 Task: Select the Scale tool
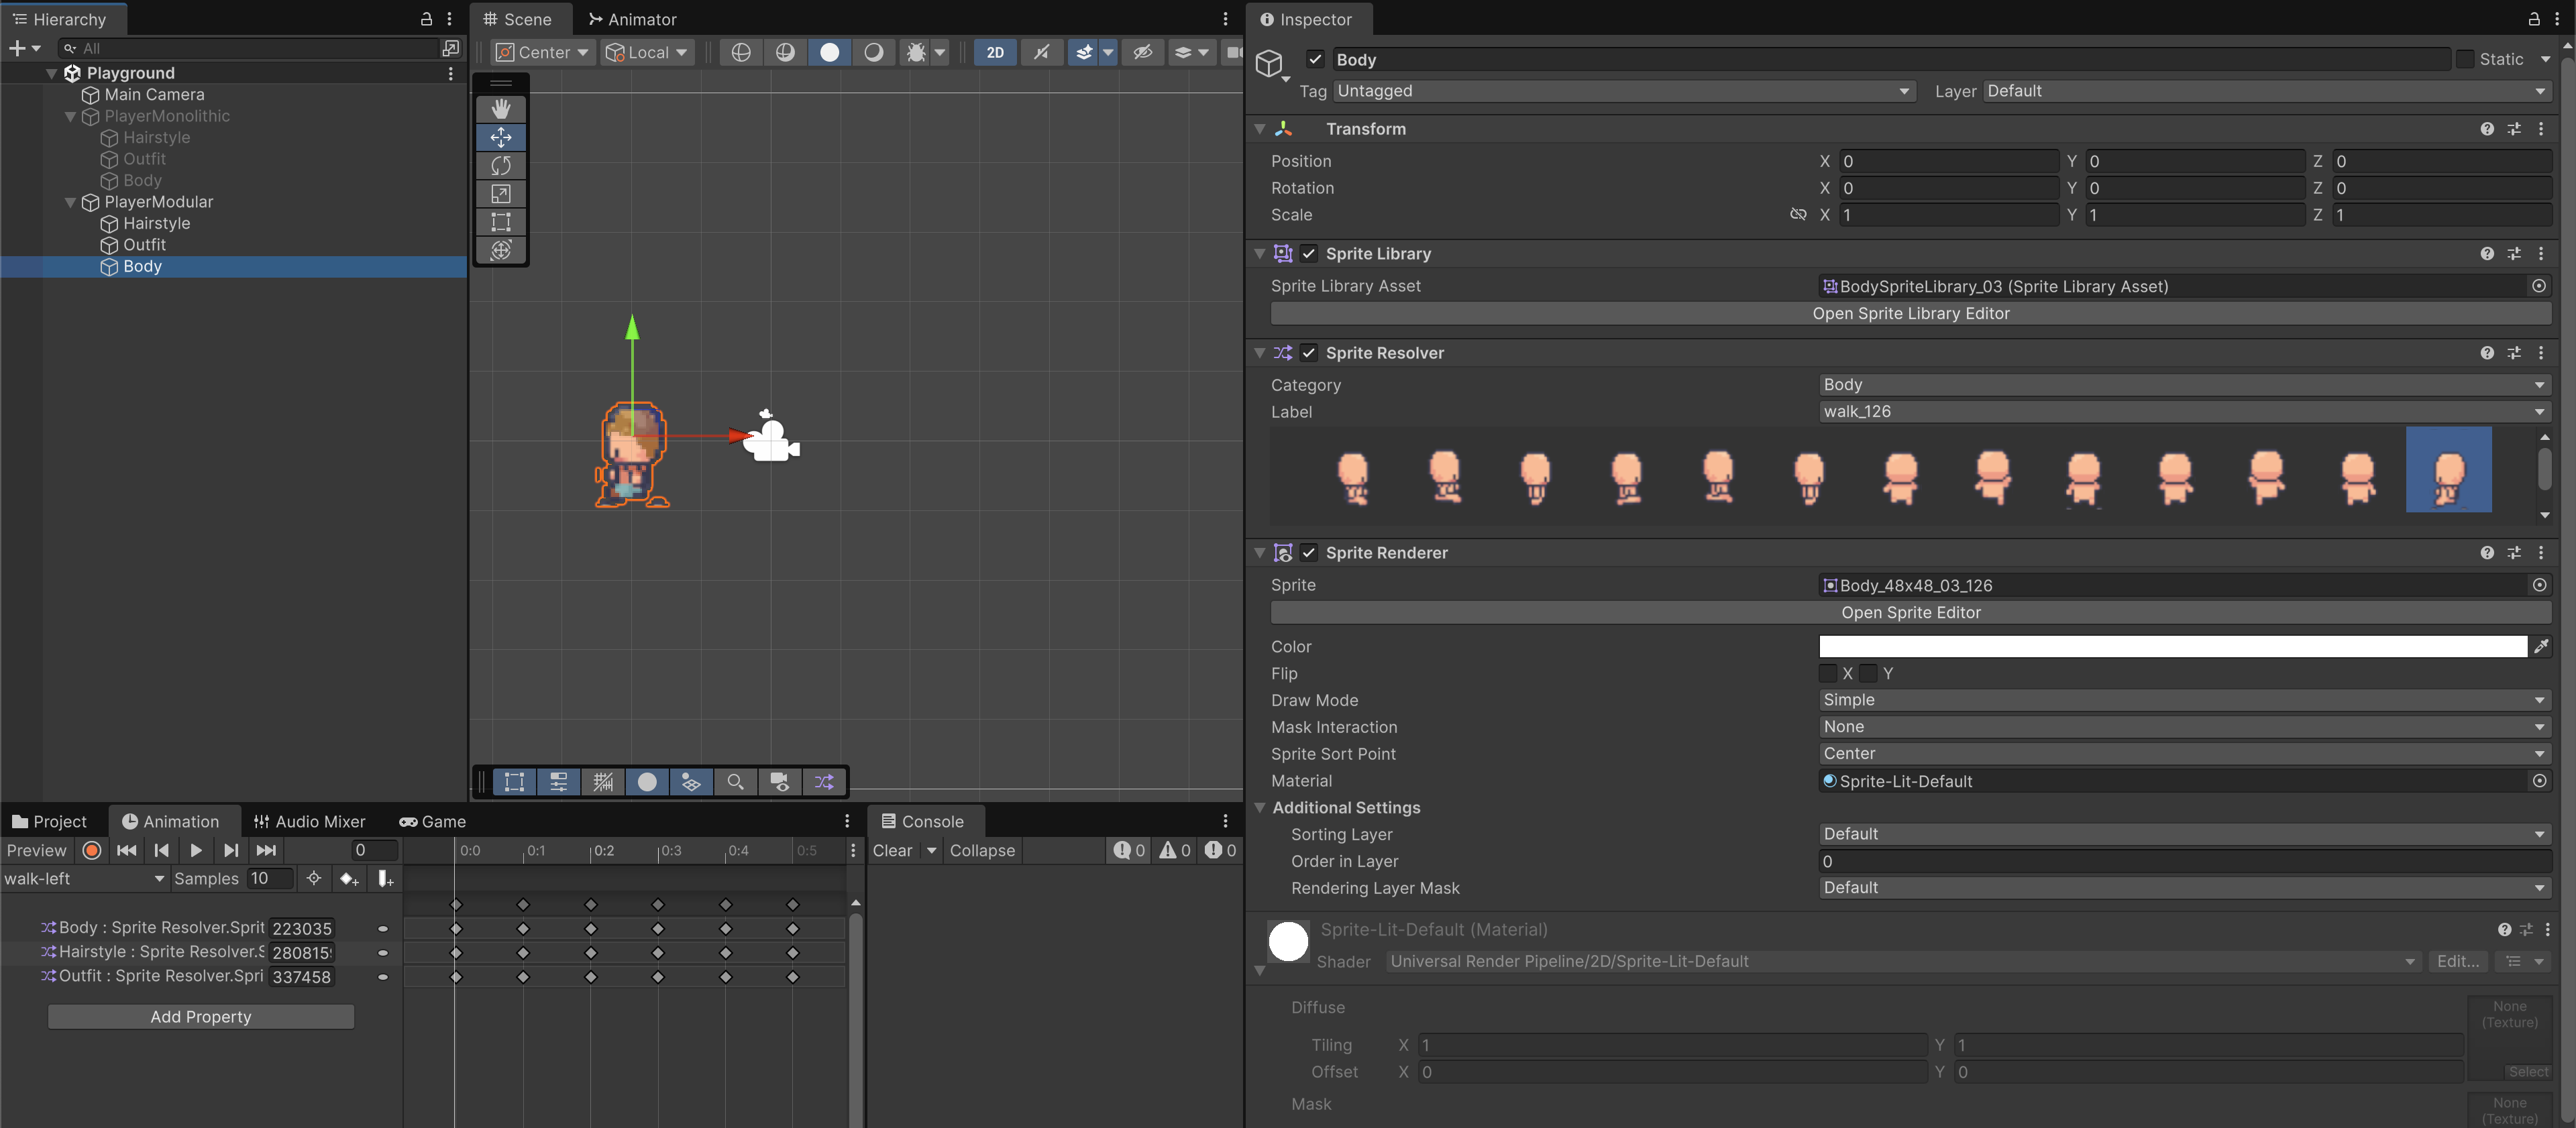pos(501,193)
